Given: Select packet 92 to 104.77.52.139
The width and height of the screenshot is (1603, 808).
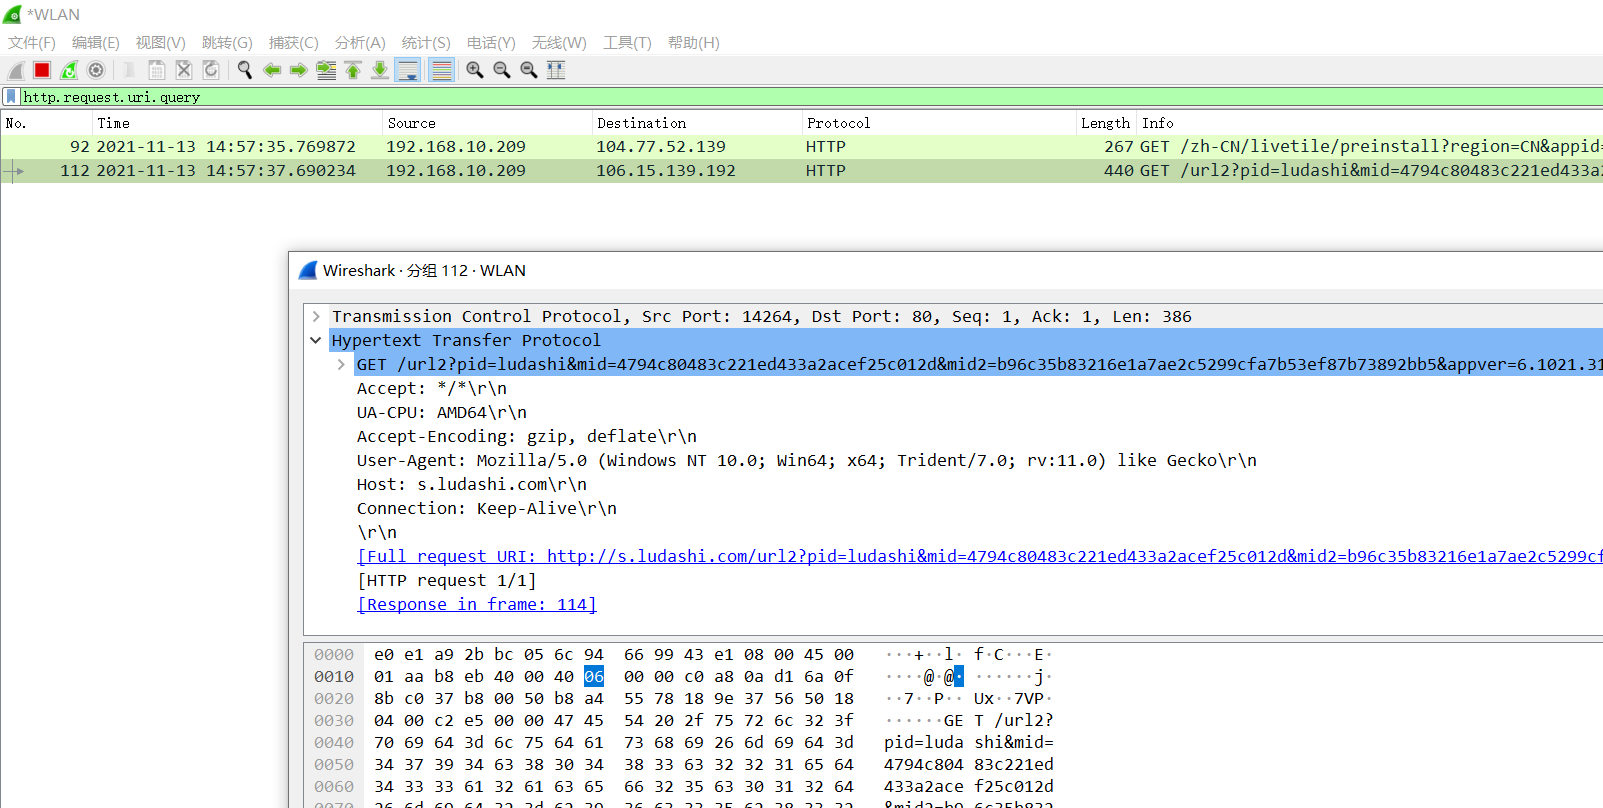Looking at the screenshot, I should click(x=801, y=146).
